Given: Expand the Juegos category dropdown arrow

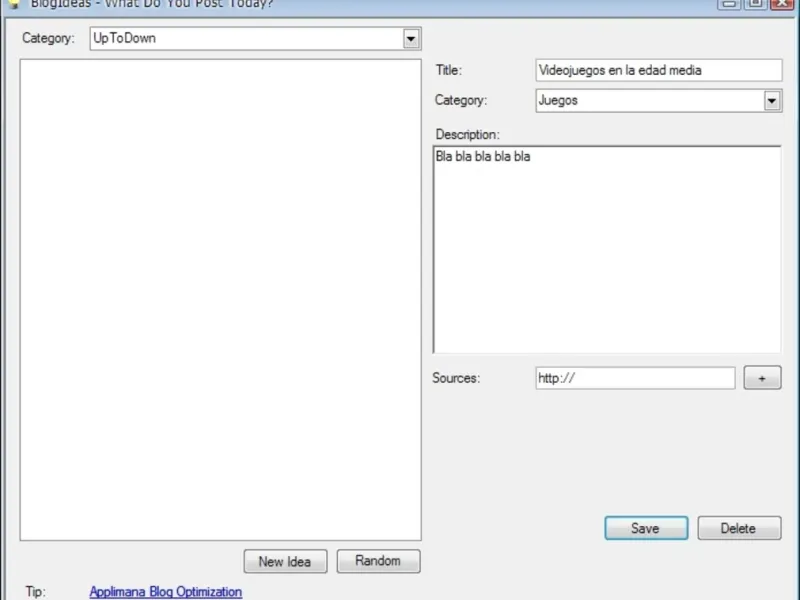Looking at the screenshot, I should pos(772,101).
